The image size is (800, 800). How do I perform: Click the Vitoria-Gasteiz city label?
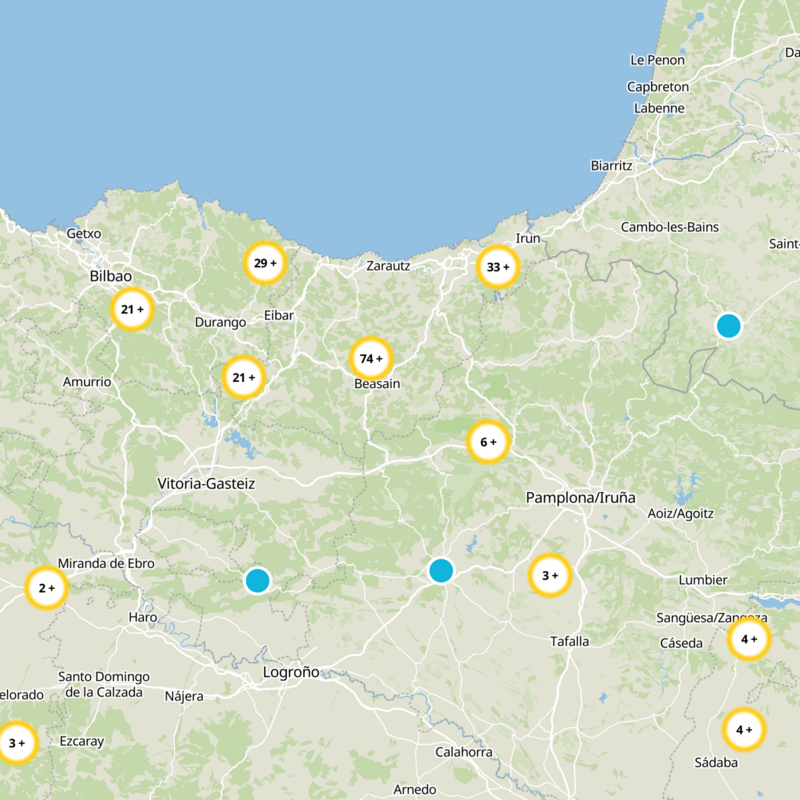point(206,483)
